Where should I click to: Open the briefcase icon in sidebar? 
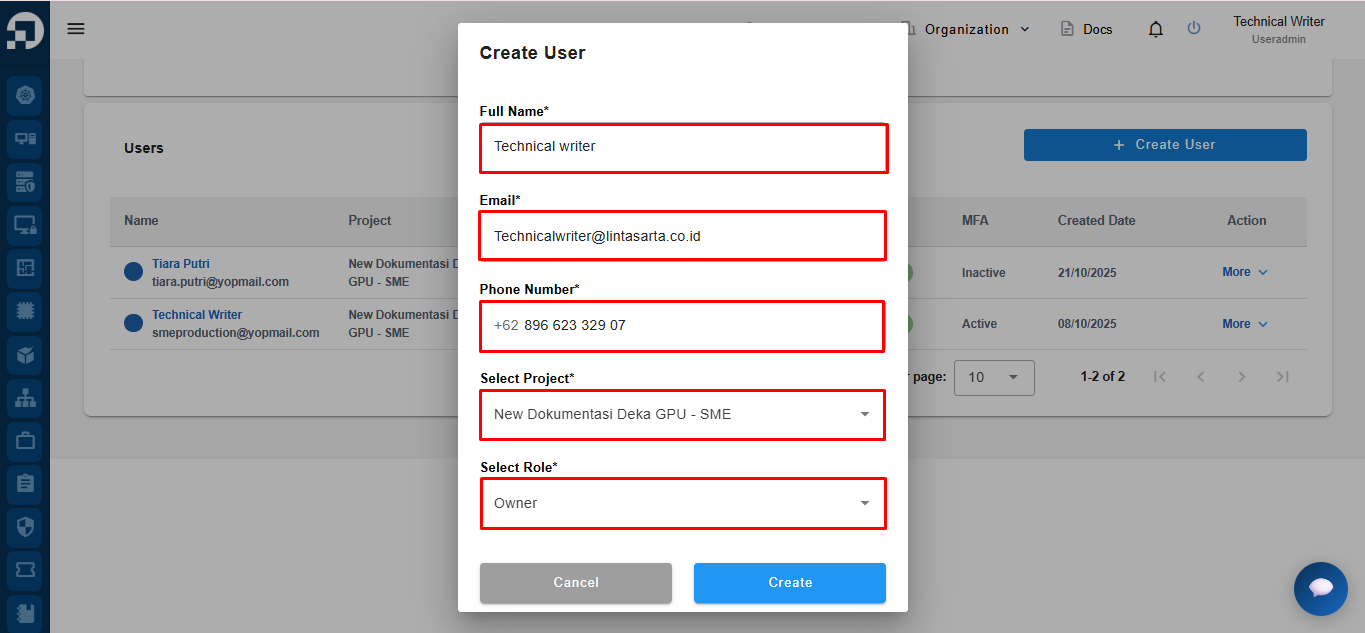pyautogui.click(x=25, y=440)
